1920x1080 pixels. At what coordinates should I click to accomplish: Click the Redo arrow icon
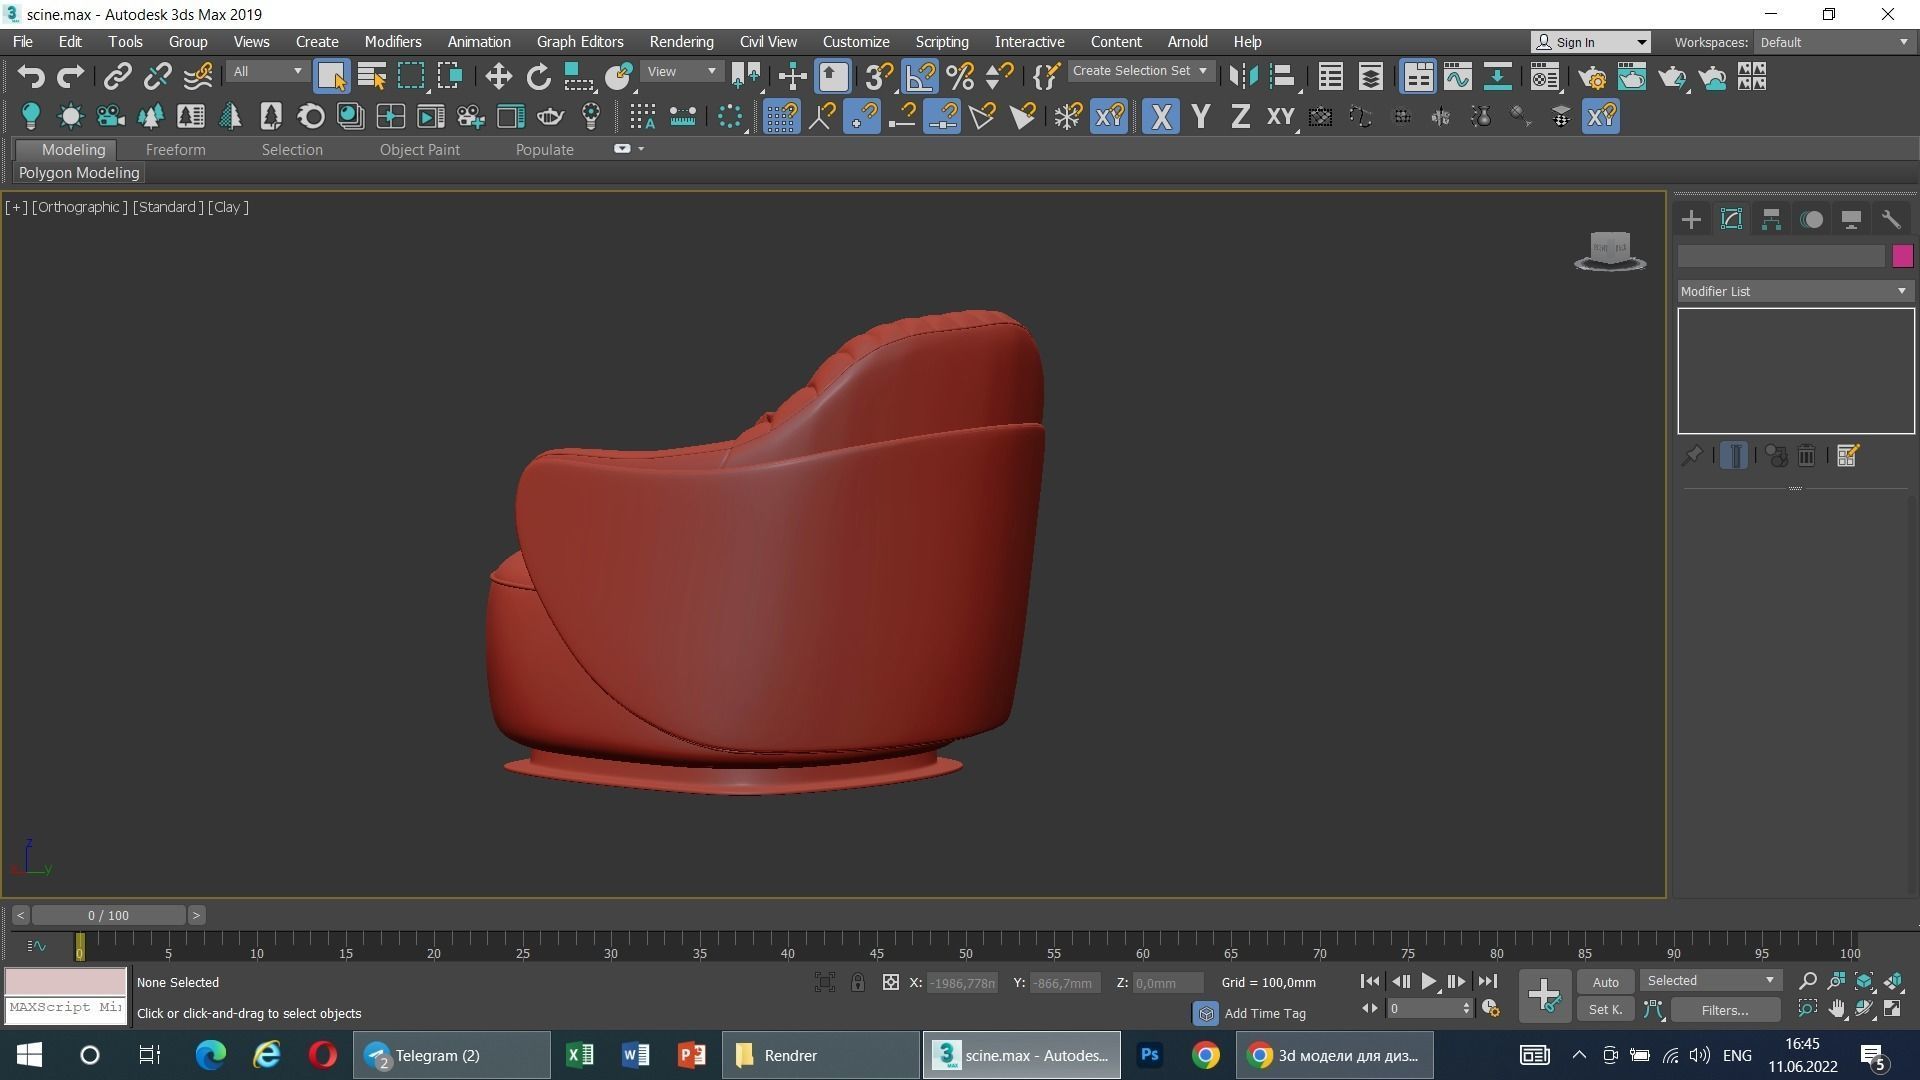pos(70,76)
